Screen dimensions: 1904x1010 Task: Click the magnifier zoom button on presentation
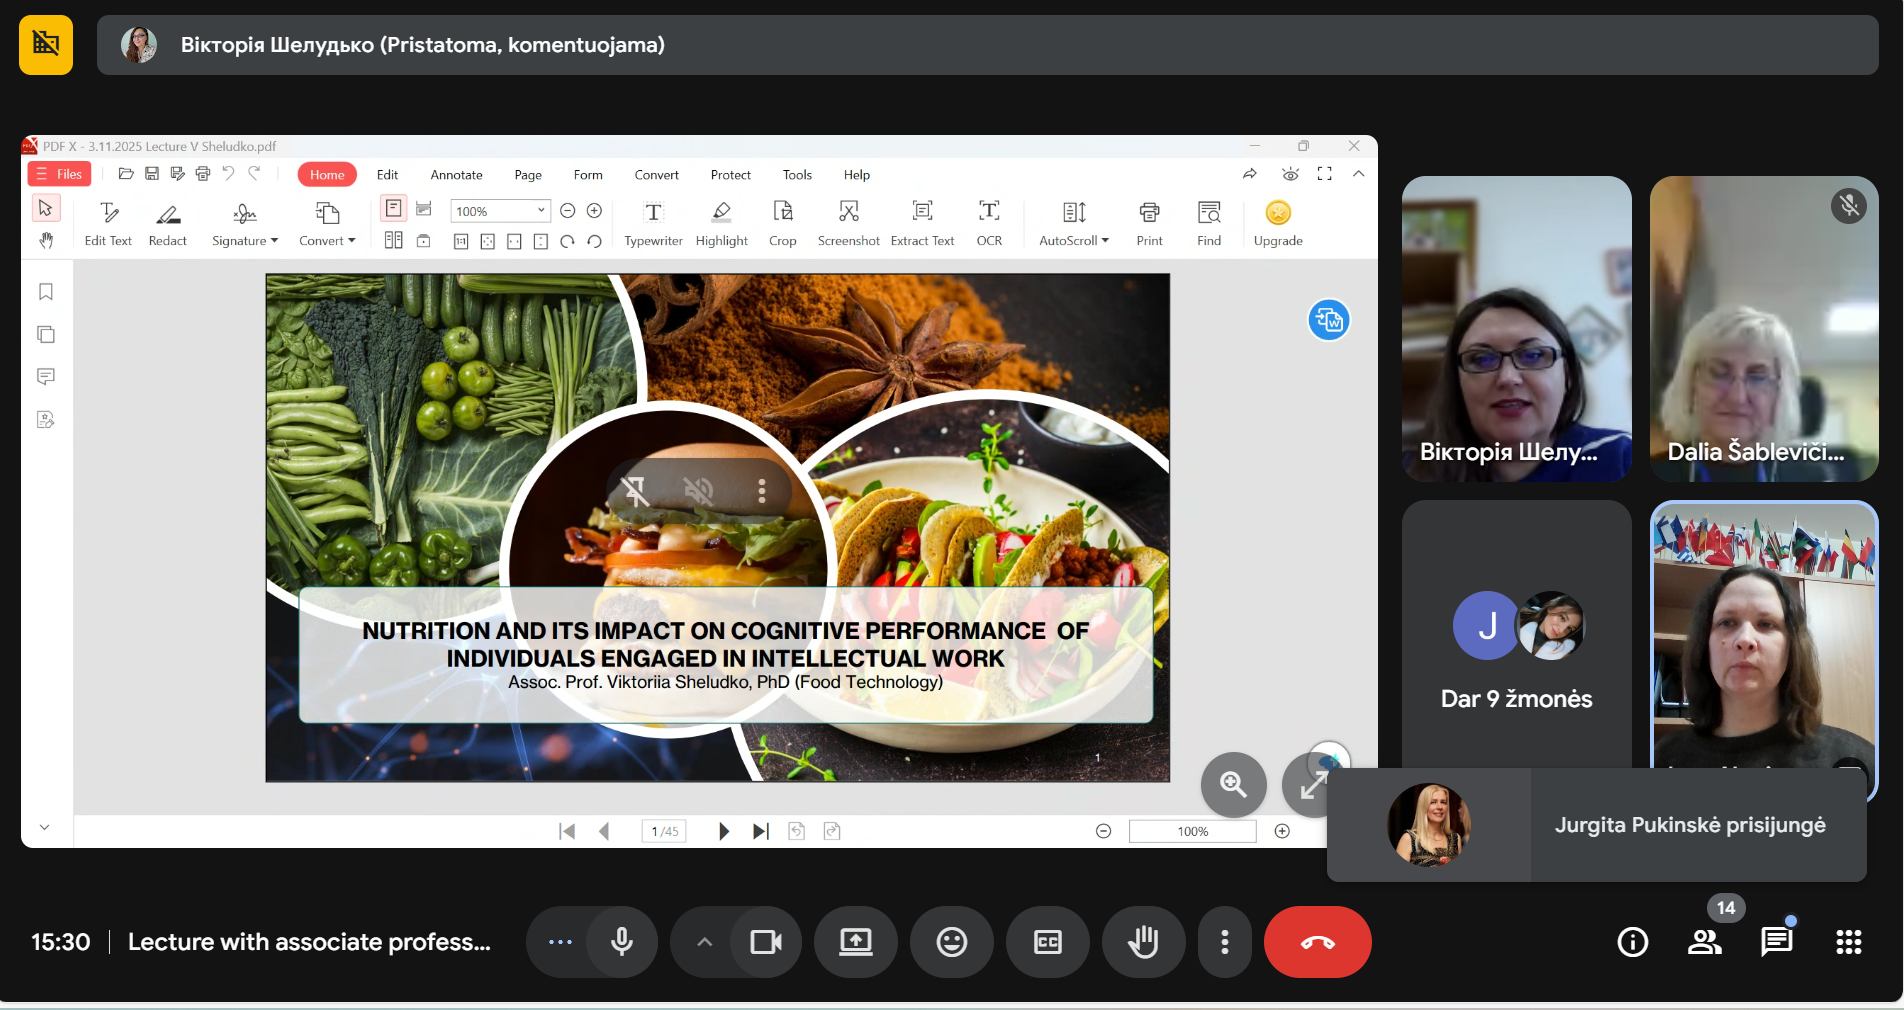[x=1233, y=785]
